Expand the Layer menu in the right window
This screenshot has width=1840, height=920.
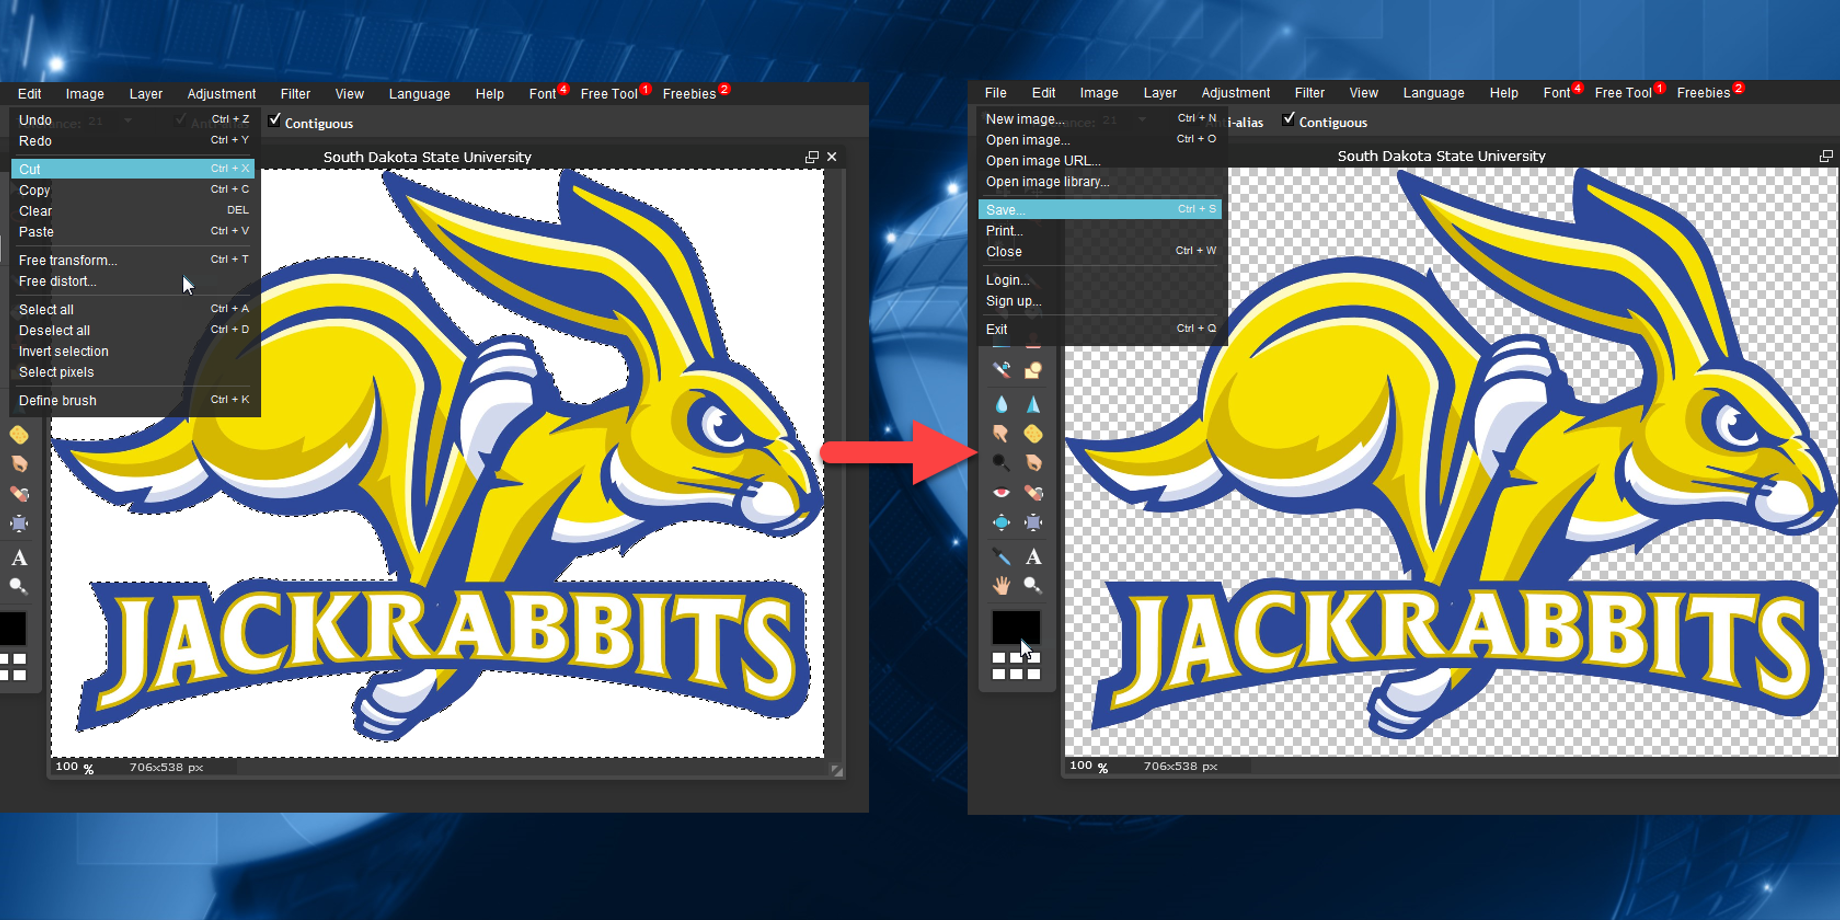click(x=1159, y=93)
